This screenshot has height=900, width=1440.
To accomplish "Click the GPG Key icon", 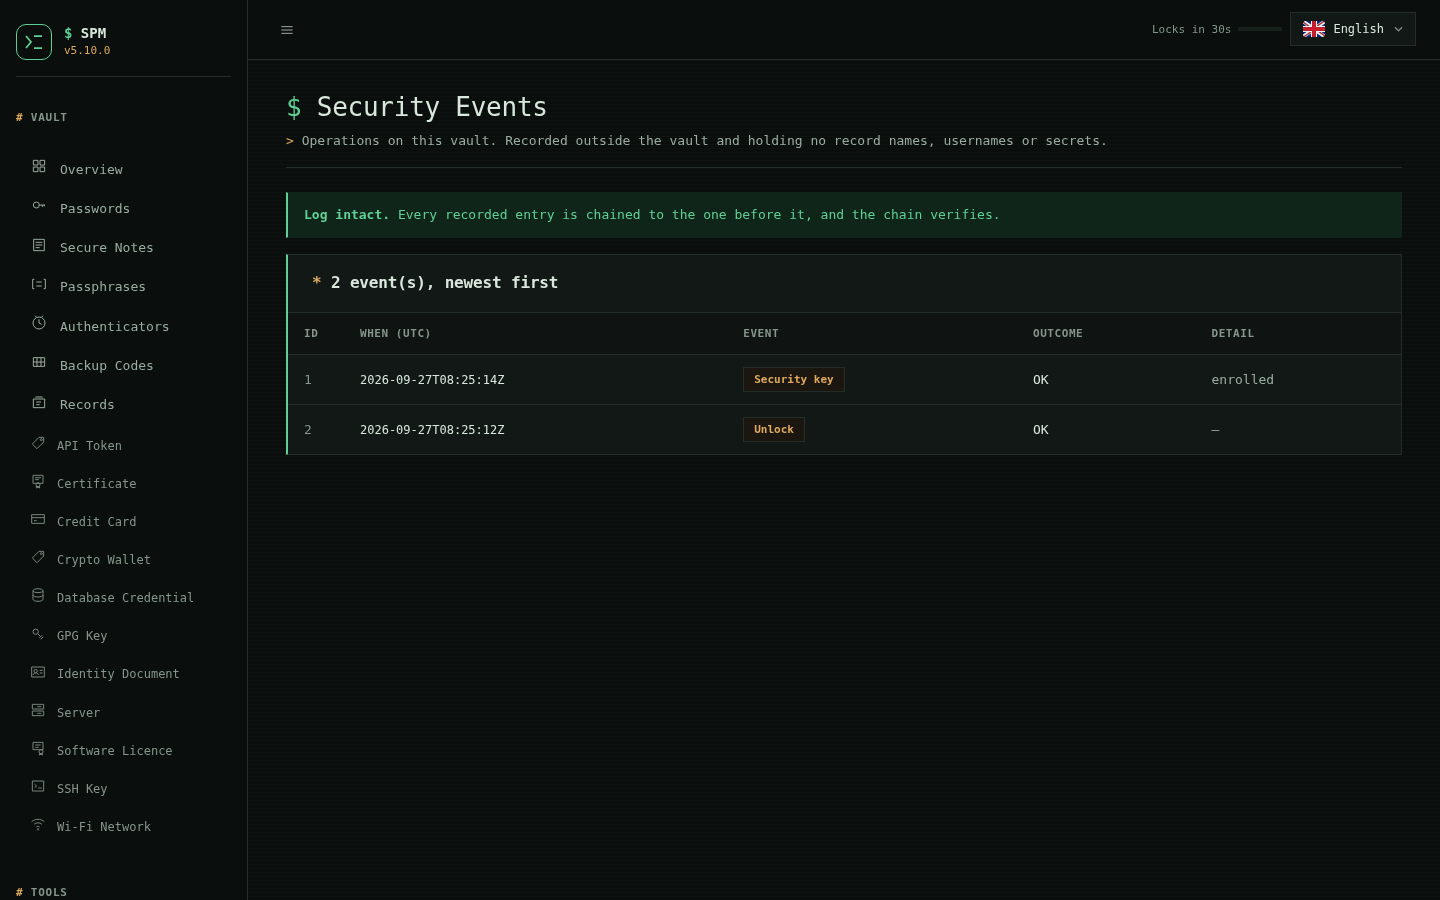I will tap(38, 633).
